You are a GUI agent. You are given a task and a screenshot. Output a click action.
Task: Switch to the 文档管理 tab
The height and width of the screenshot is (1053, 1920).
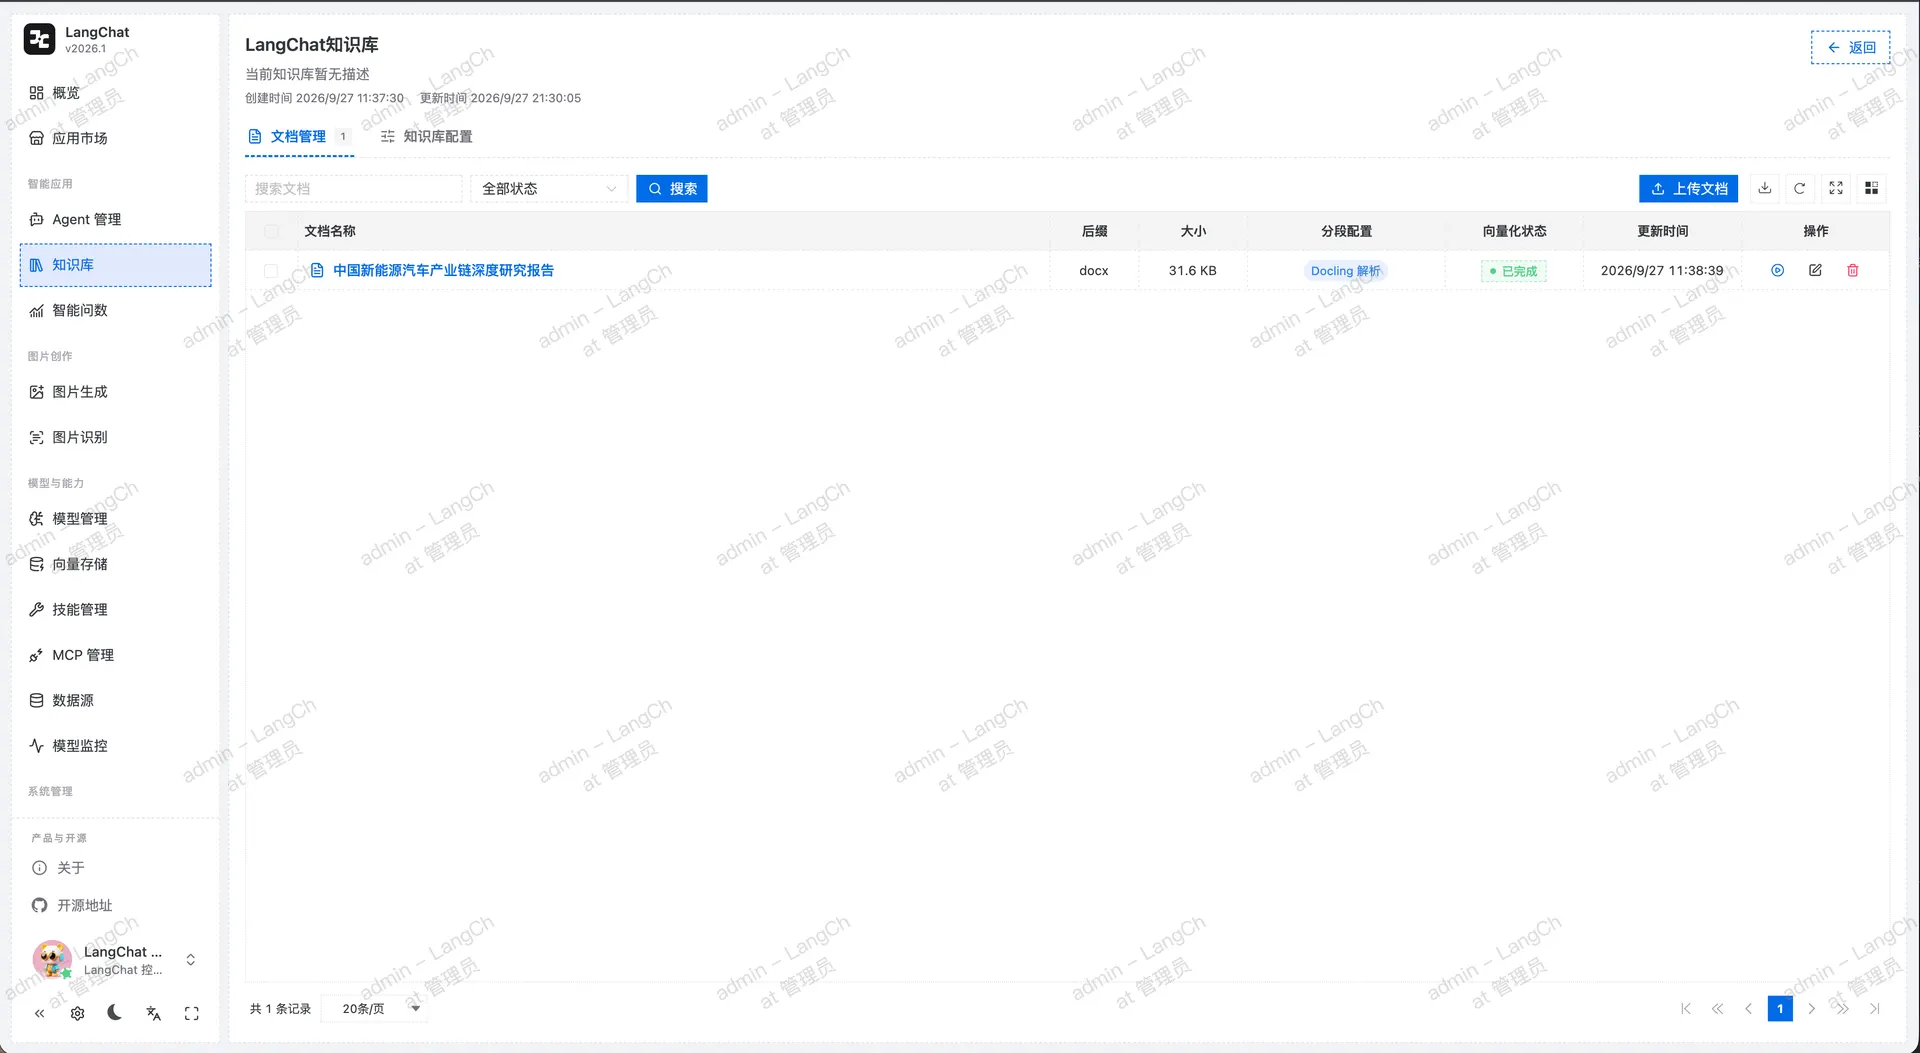pyautogui.click(x=298, y=136)
